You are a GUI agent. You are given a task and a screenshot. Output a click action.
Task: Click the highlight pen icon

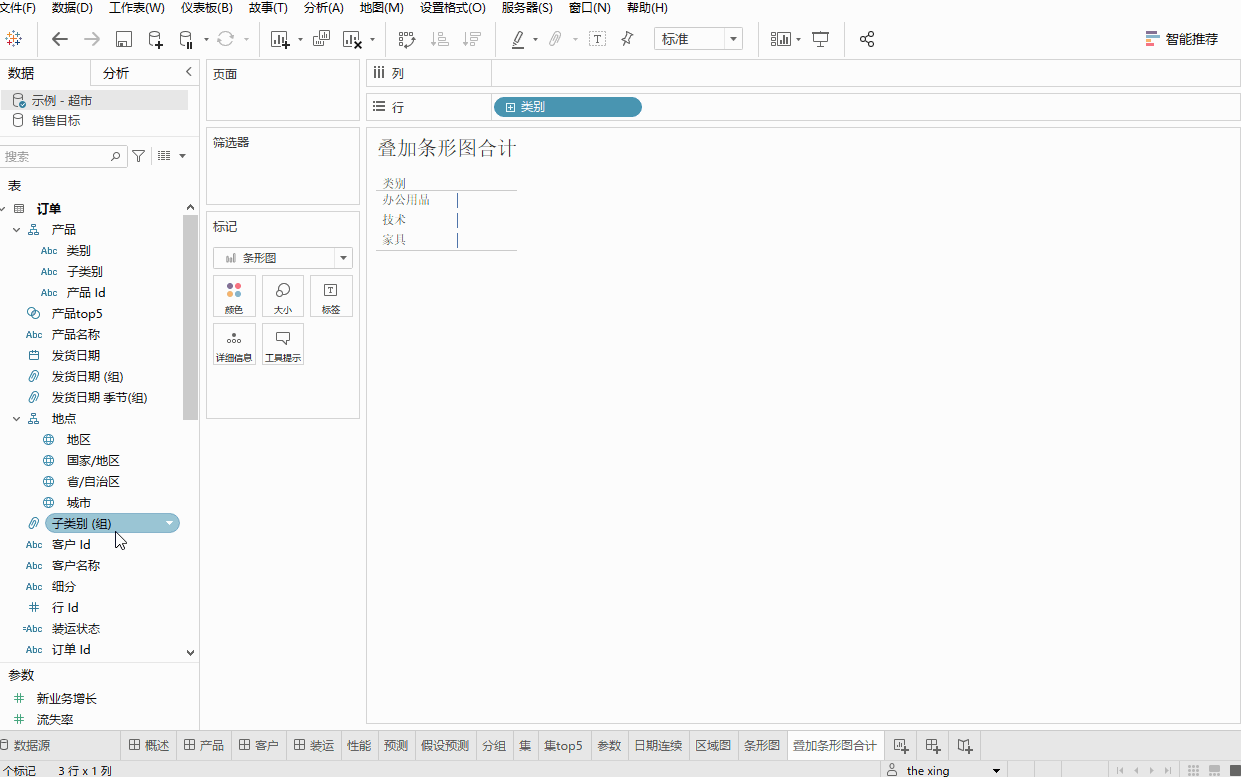tap(518, 39)
